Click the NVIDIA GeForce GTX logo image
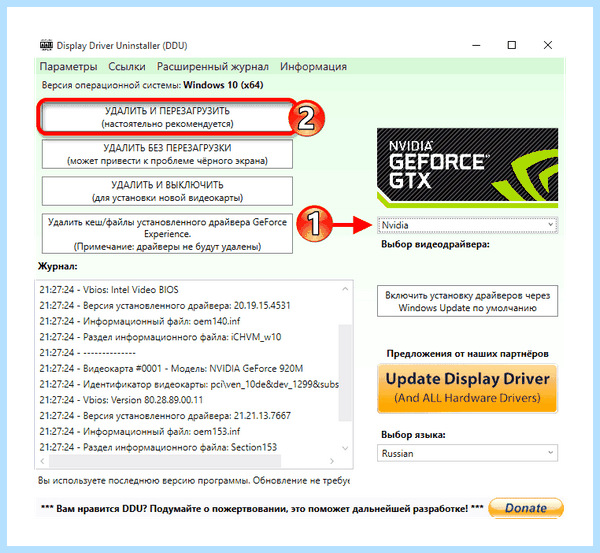 click(467, 168)
